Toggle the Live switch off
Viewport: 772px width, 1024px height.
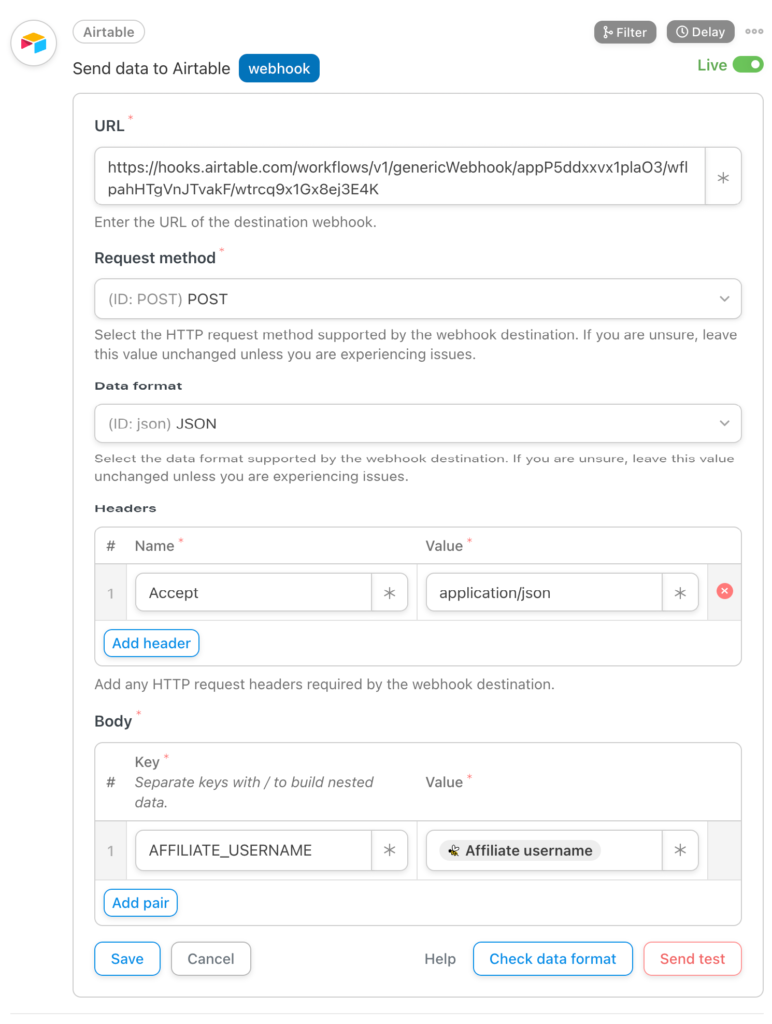tap(747, 65)
